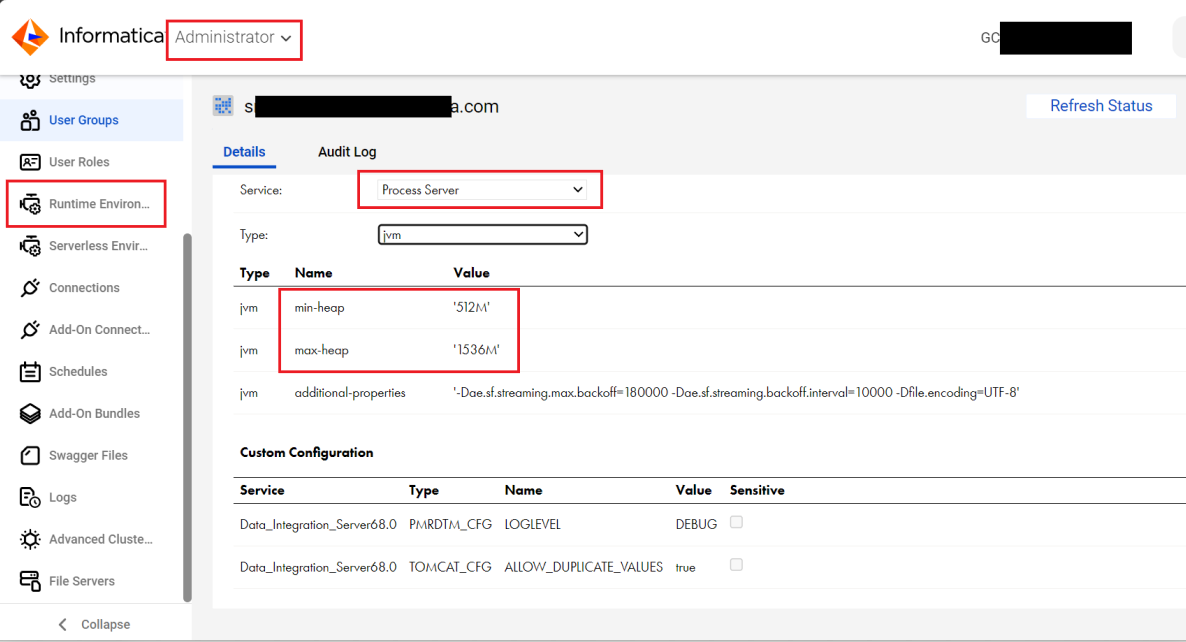Open Logs in the sidebar
The width and height of the screenshot is (1186, 642).
pos(92,498)
